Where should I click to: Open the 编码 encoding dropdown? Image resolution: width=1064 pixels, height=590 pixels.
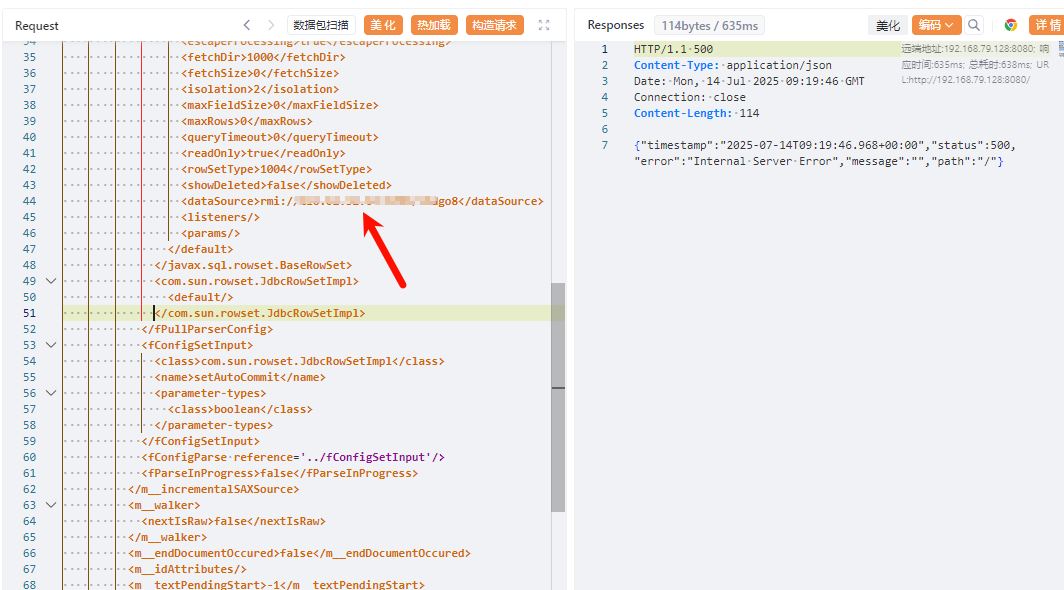coord(936,25)
